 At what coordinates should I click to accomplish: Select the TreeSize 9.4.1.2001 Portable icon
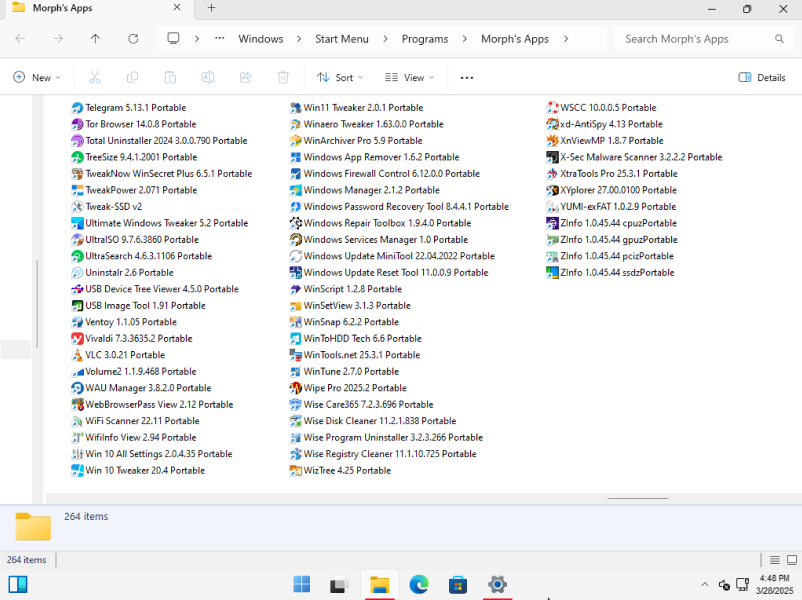(x=77, y=157)
